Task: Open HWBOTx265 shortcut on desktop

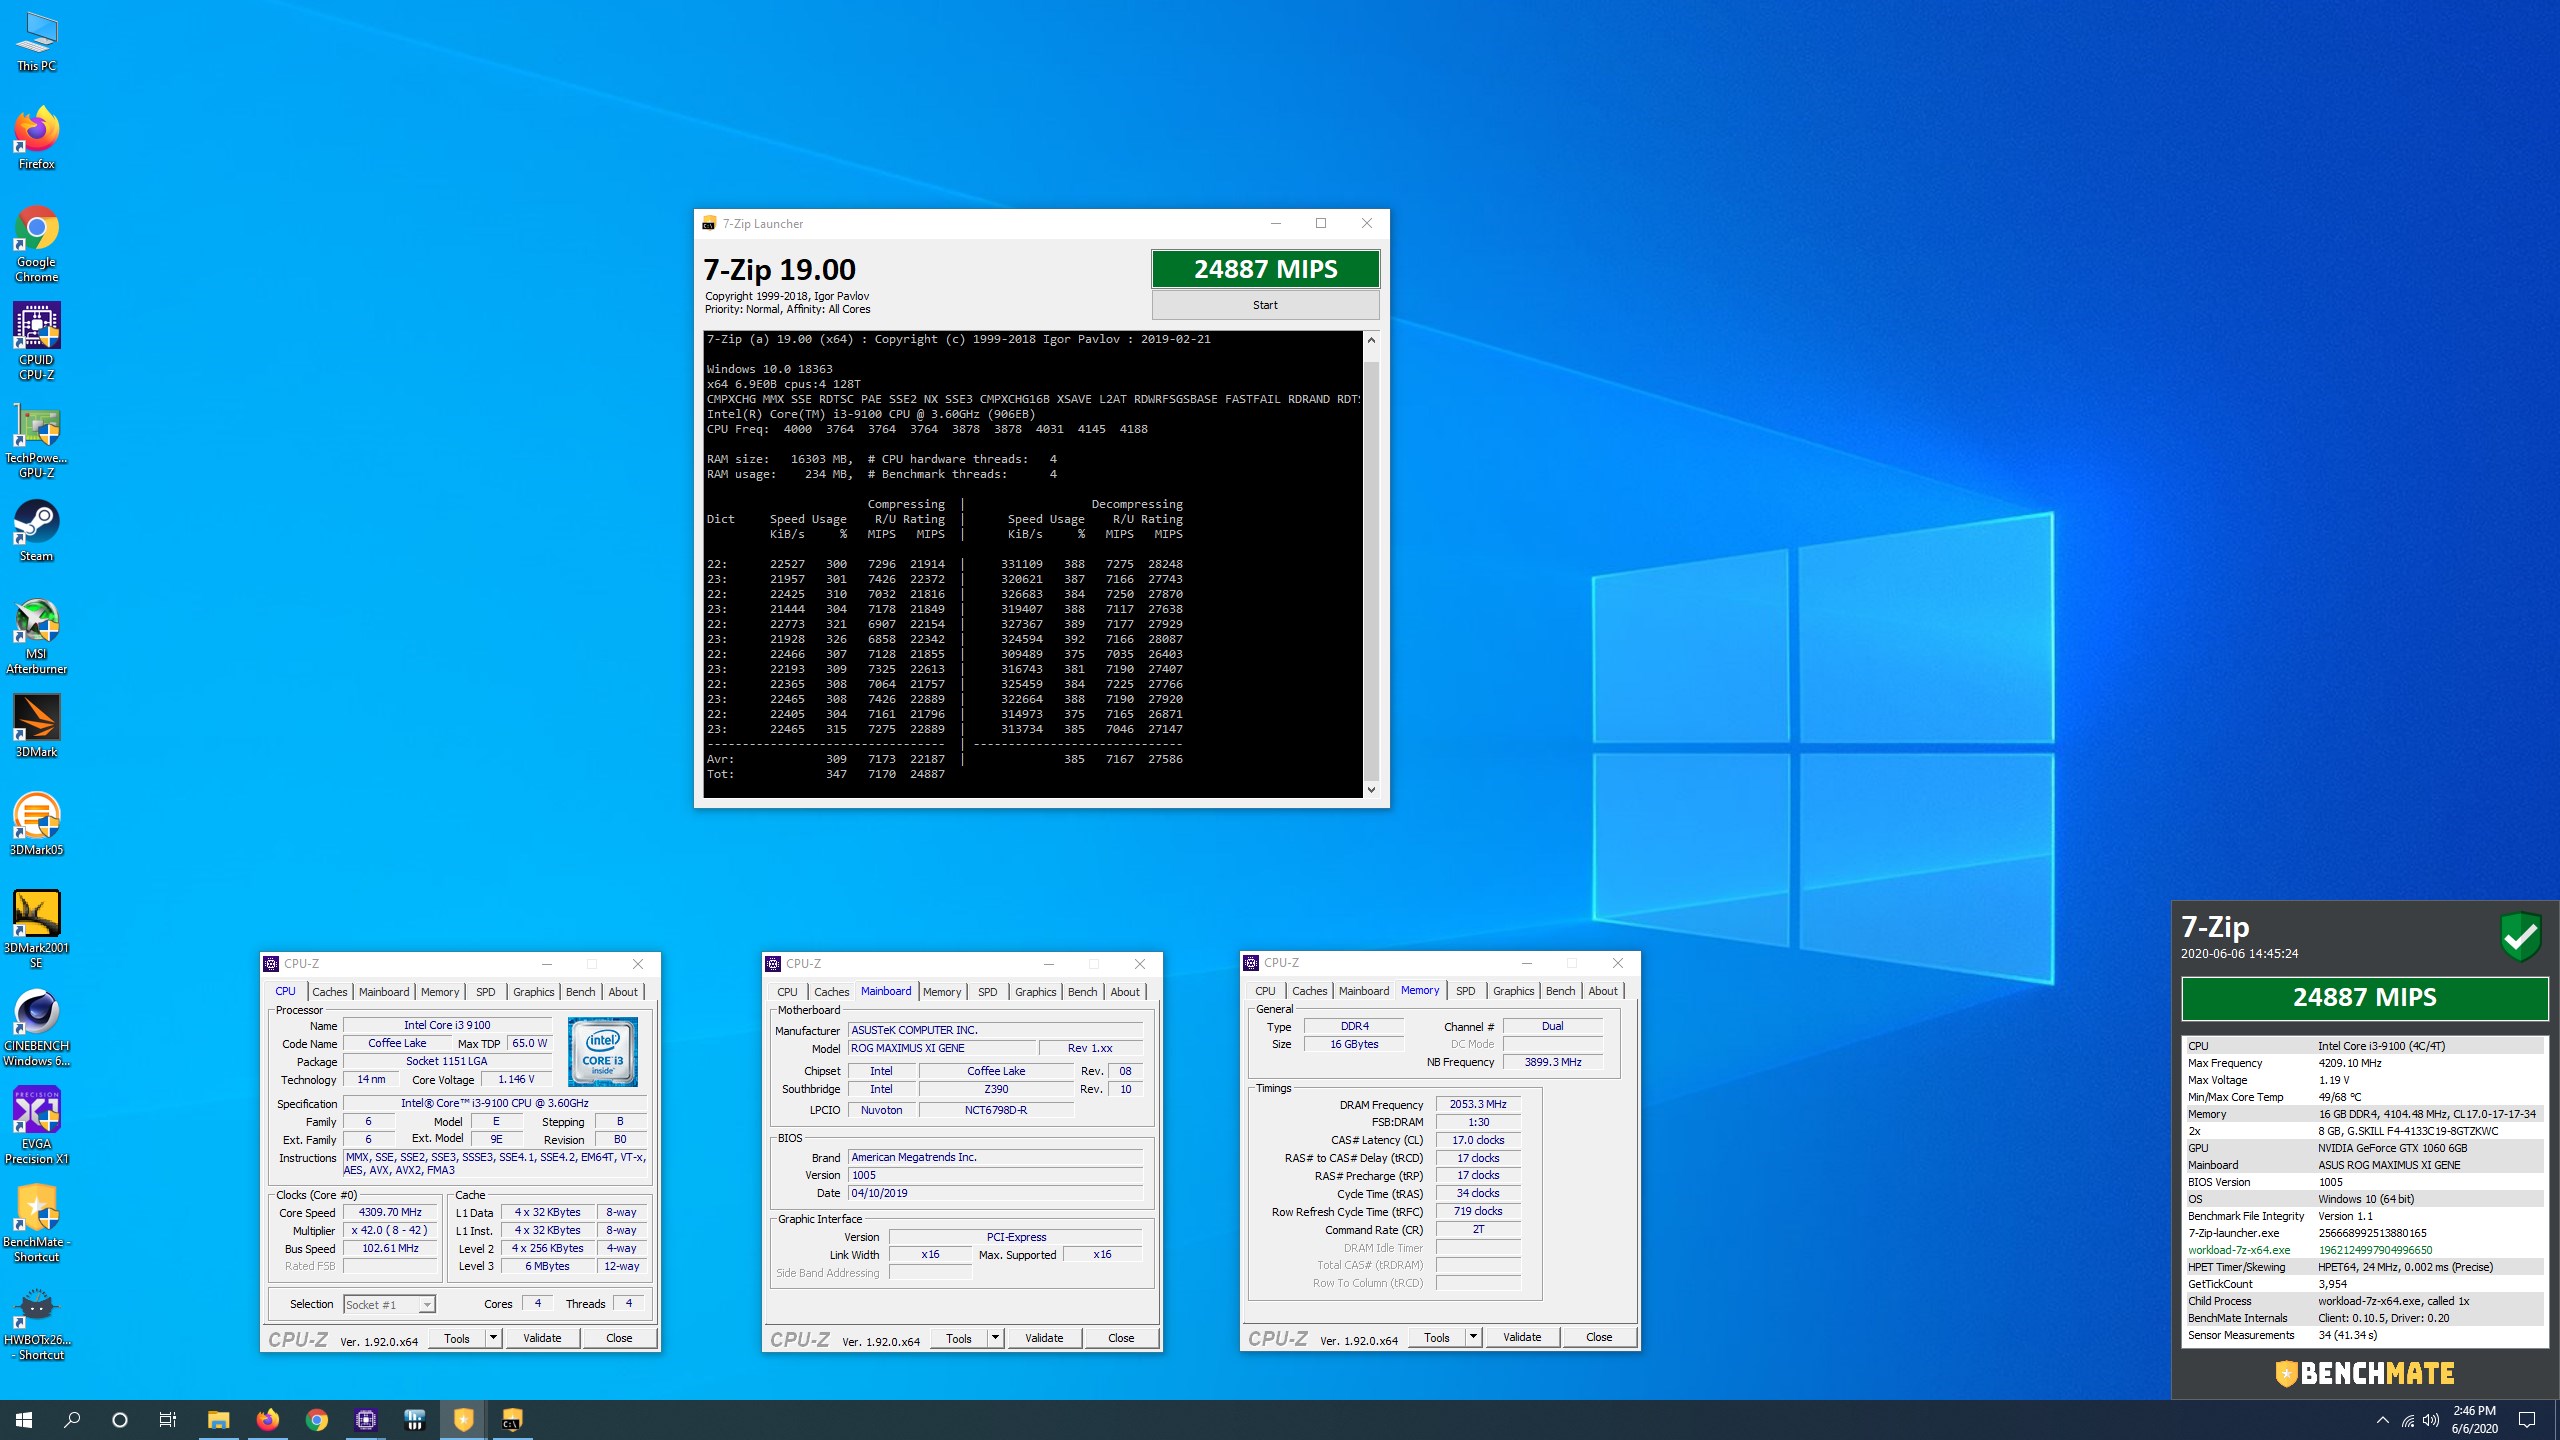Action: 36,1322
